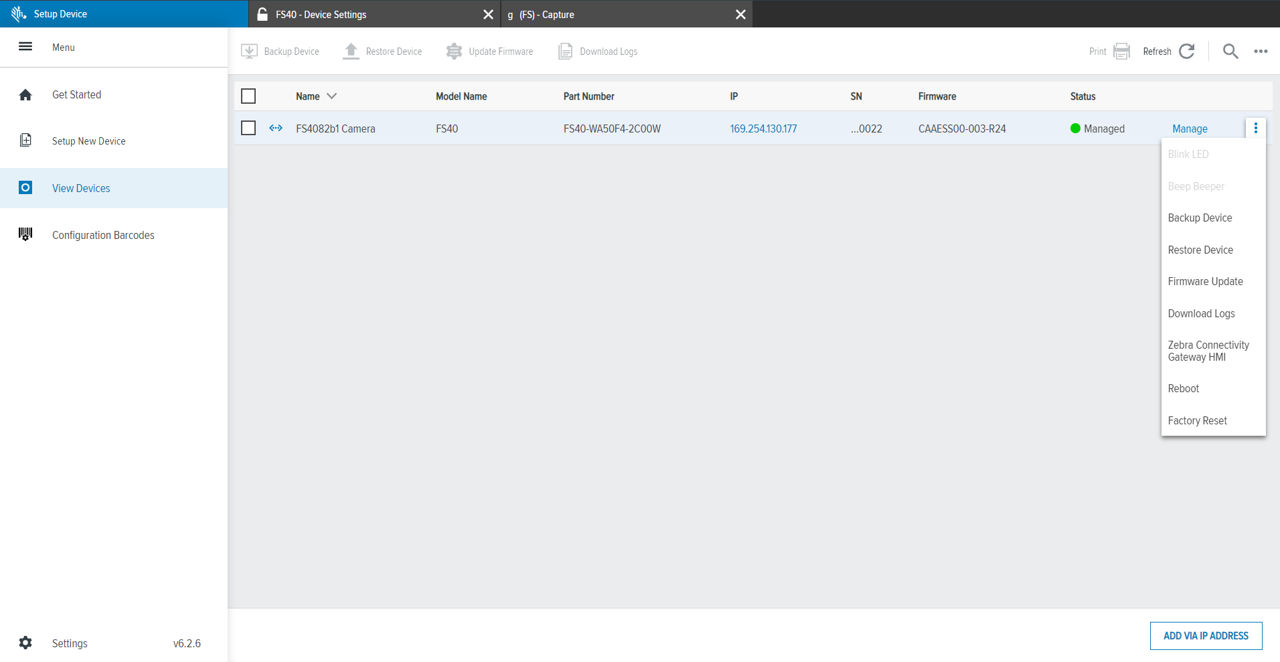Open the toolbar more options ellipsis
The height and width of the screenshot is (662, 1280).
pos(1261,52)
